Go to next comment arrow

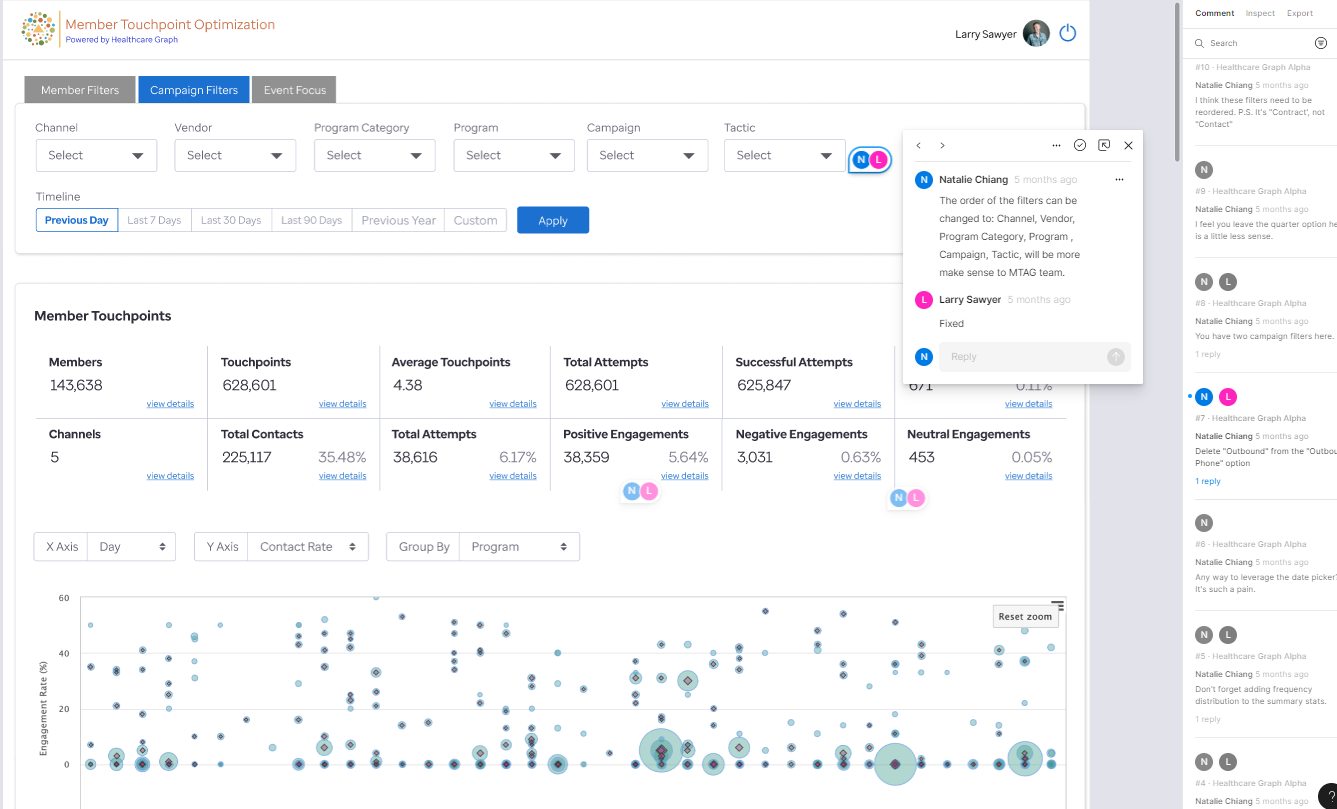[x=942, y=146]
